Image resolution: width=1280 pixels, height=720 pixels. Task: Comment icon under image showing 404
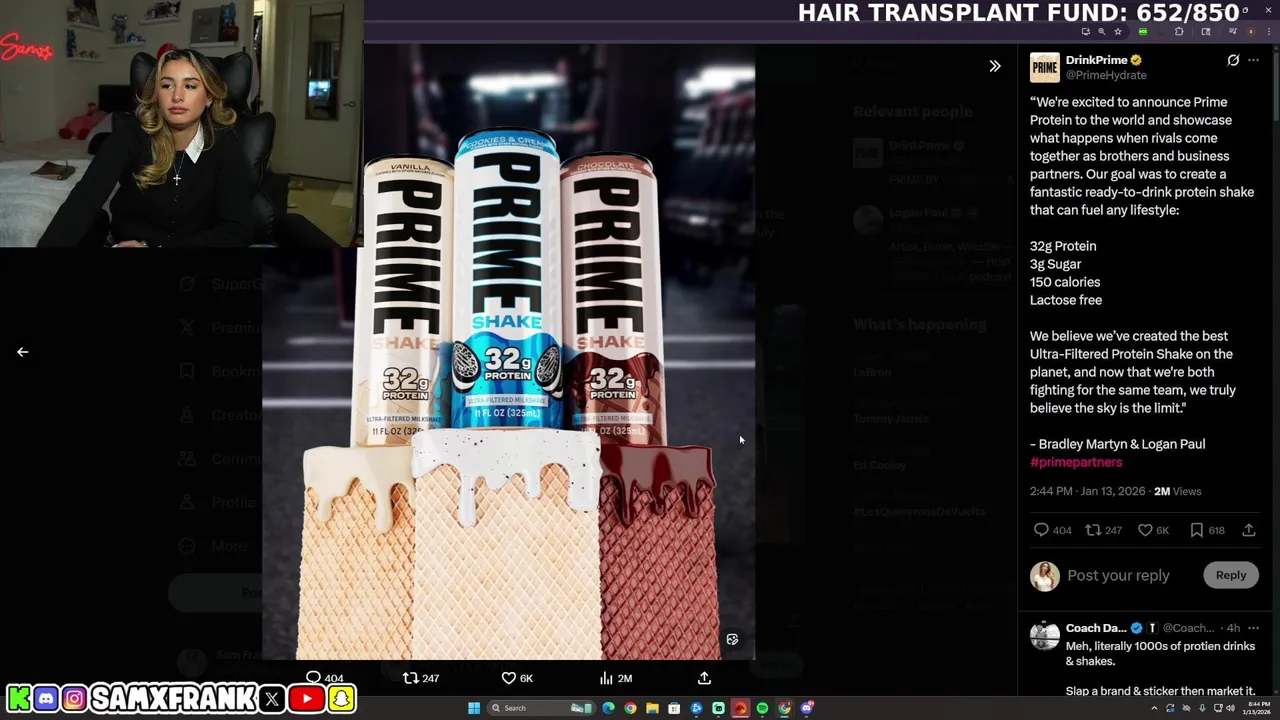point(313,678)
